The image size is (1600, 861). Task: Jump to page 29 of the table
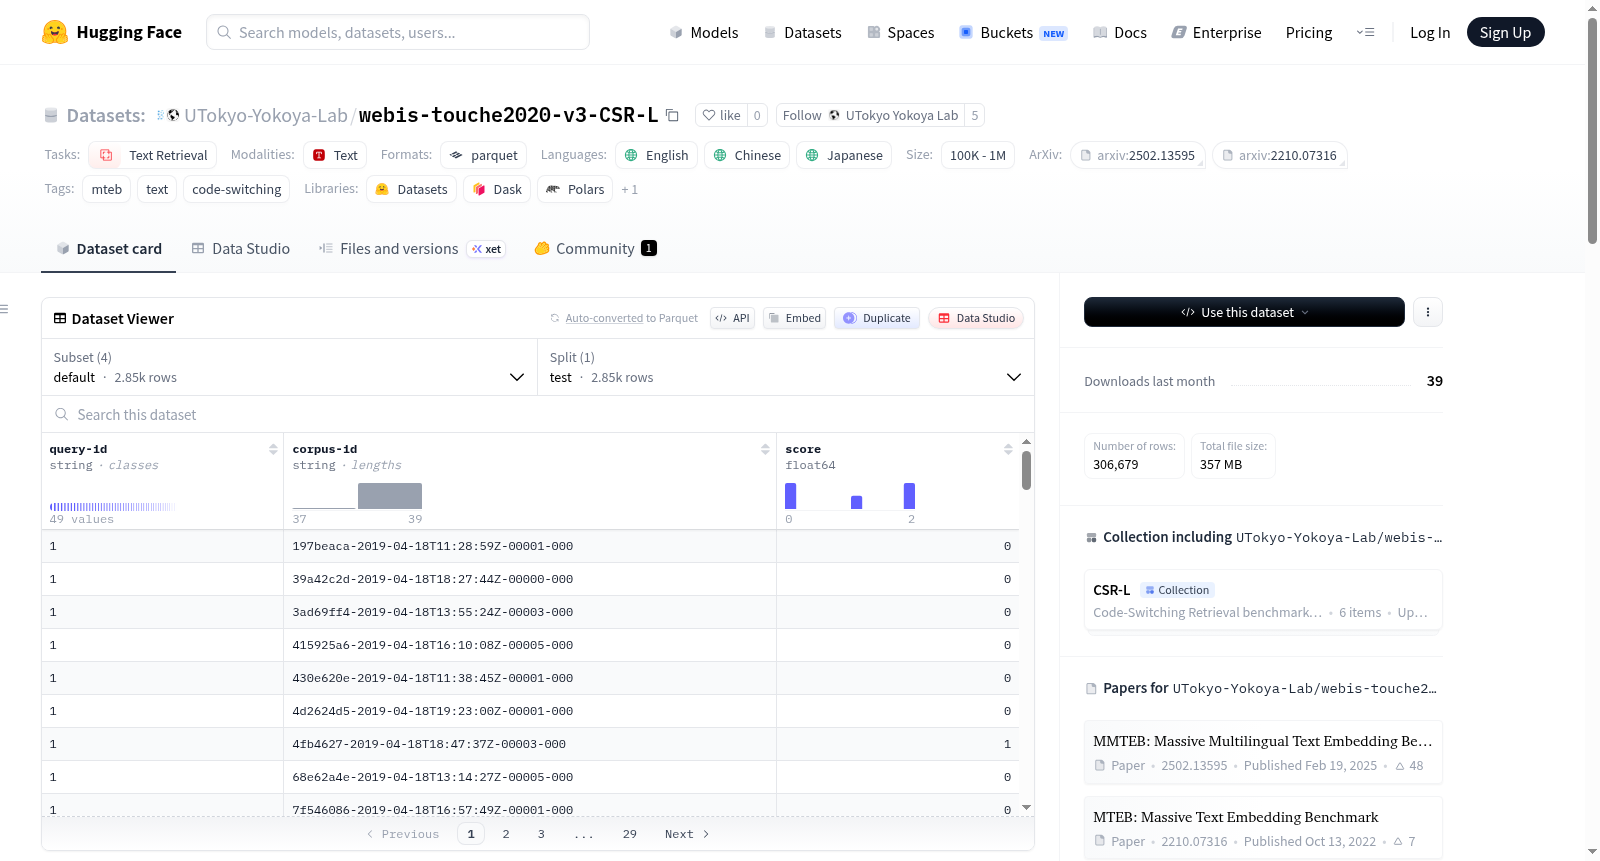630,834
